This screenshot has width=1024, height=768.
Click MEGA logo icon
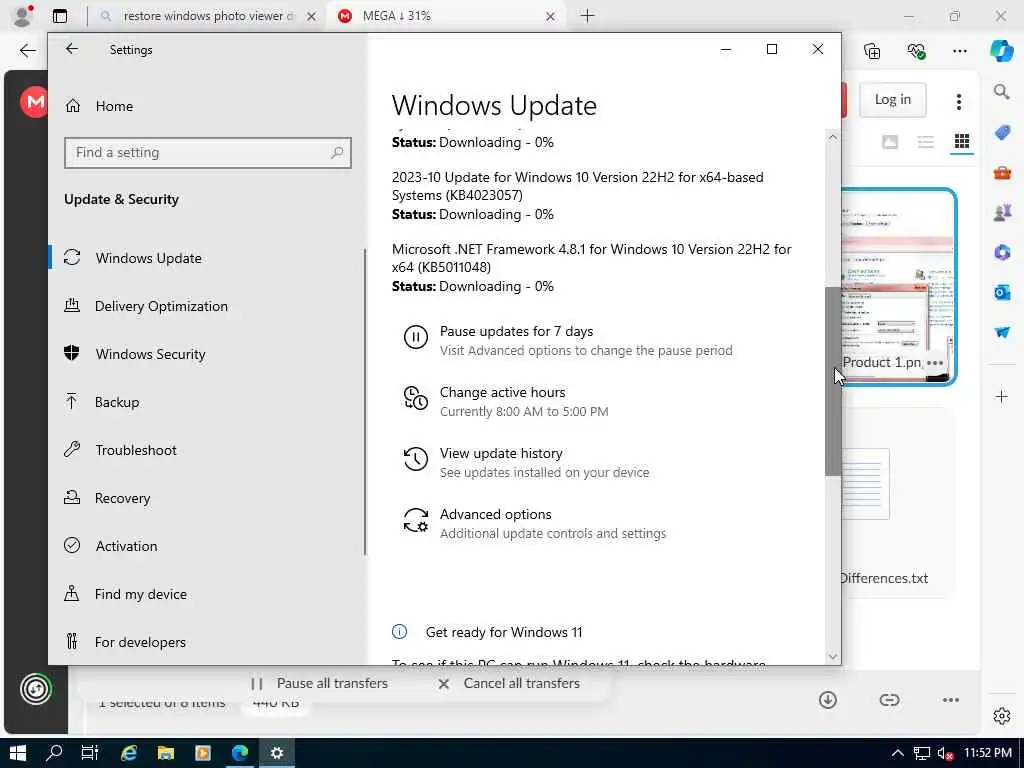point(34,102)
